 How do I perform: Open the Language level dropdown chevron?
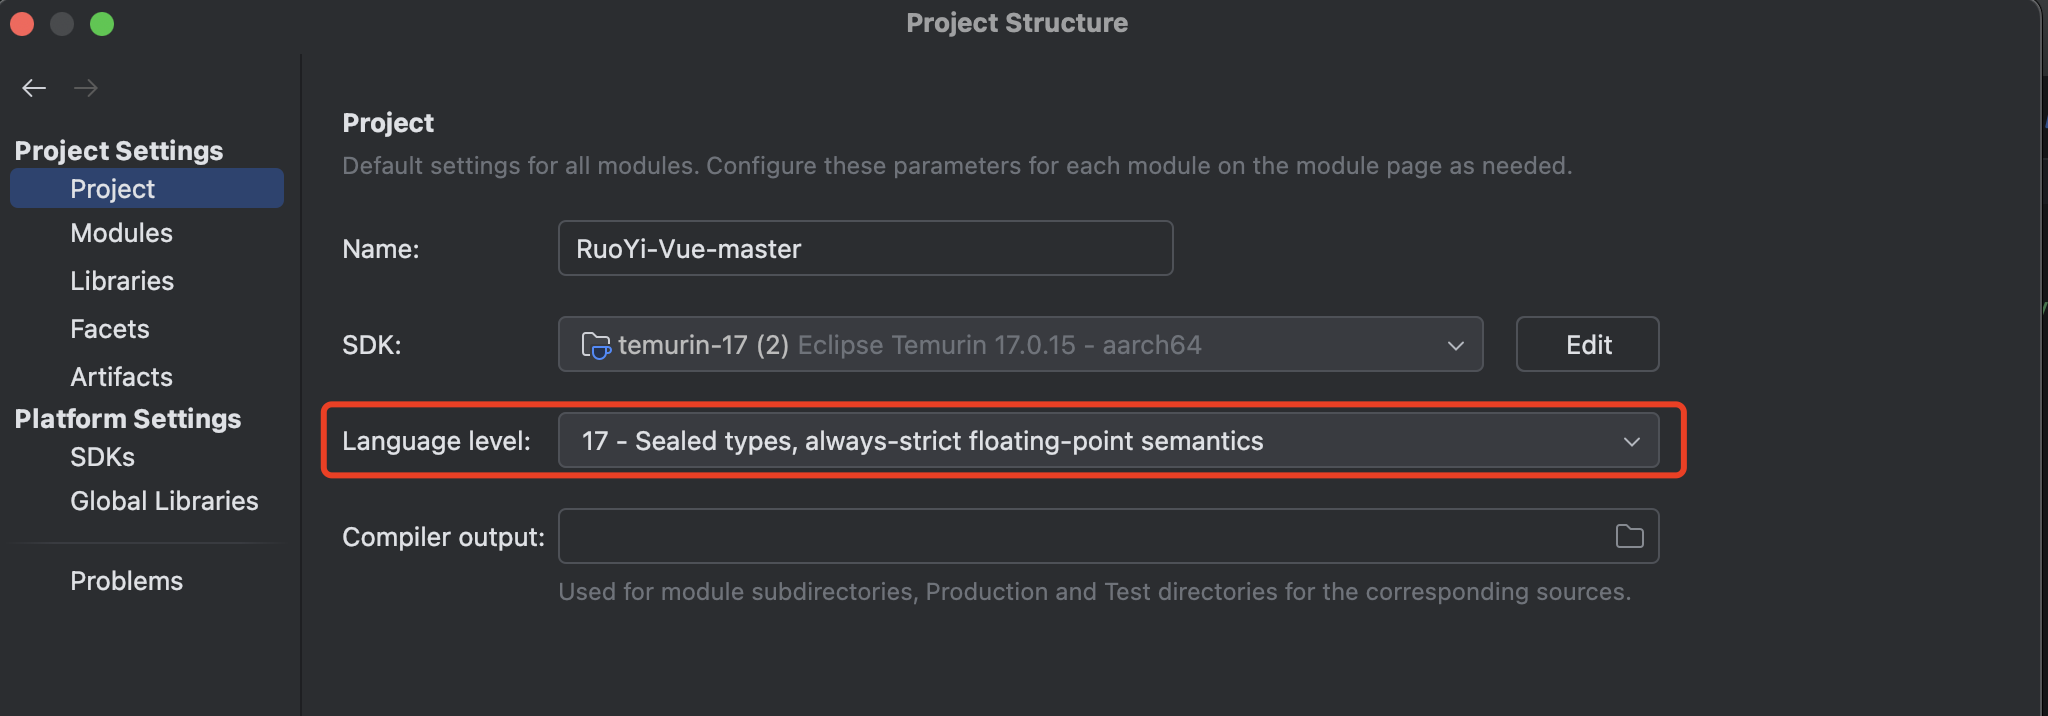(1631, 441)
